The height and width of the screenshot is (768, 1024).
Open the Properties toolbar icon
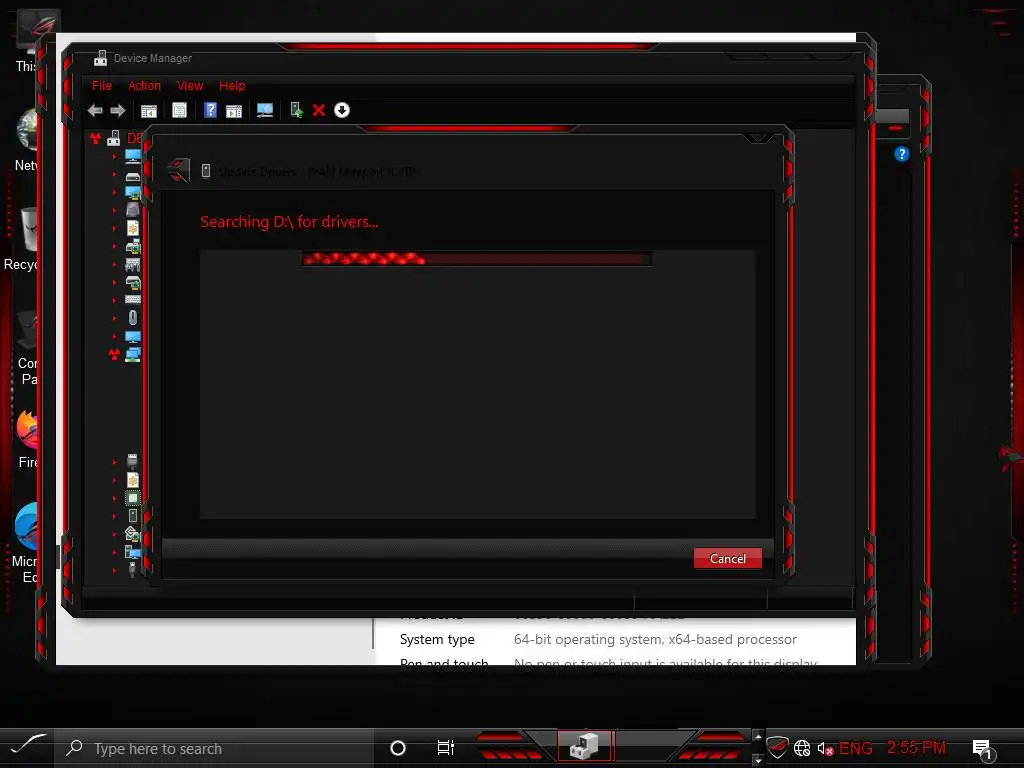(179, 110)
